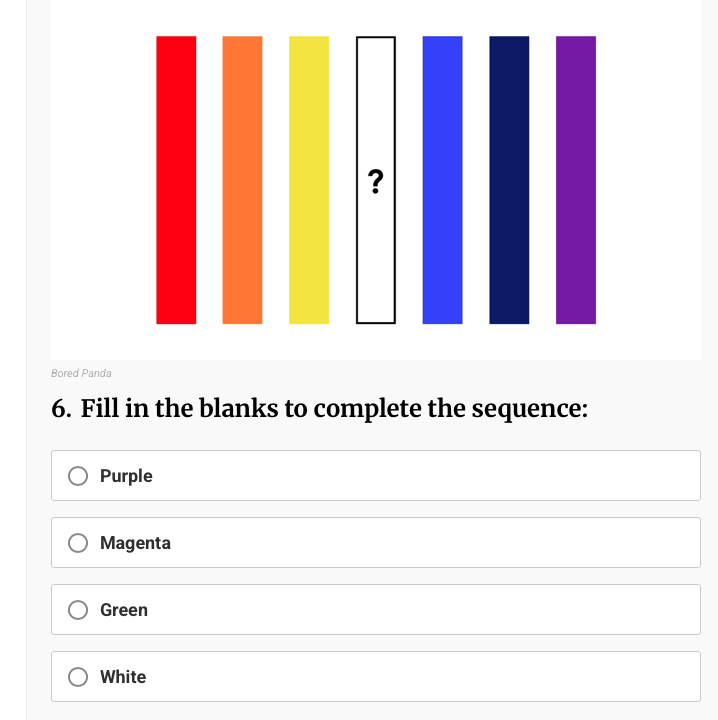Click the red color bar
The width and height of the screenshot is (718, 720).
coord(176,180)
